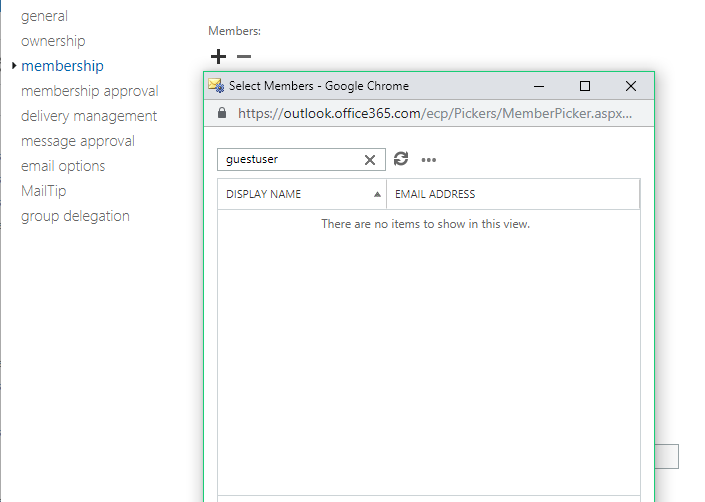Open more options ellipsis menu

tap(428, 160)
